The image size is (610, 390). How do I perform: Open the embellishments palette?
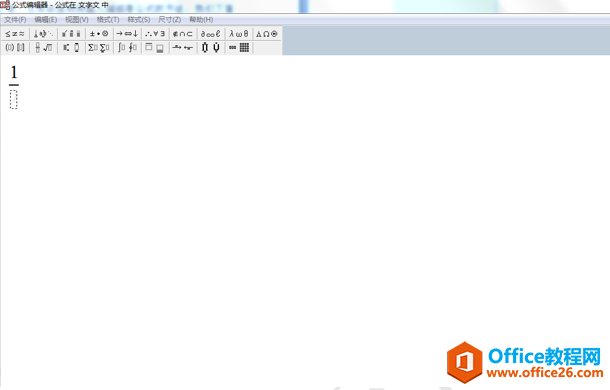[71, 34]
